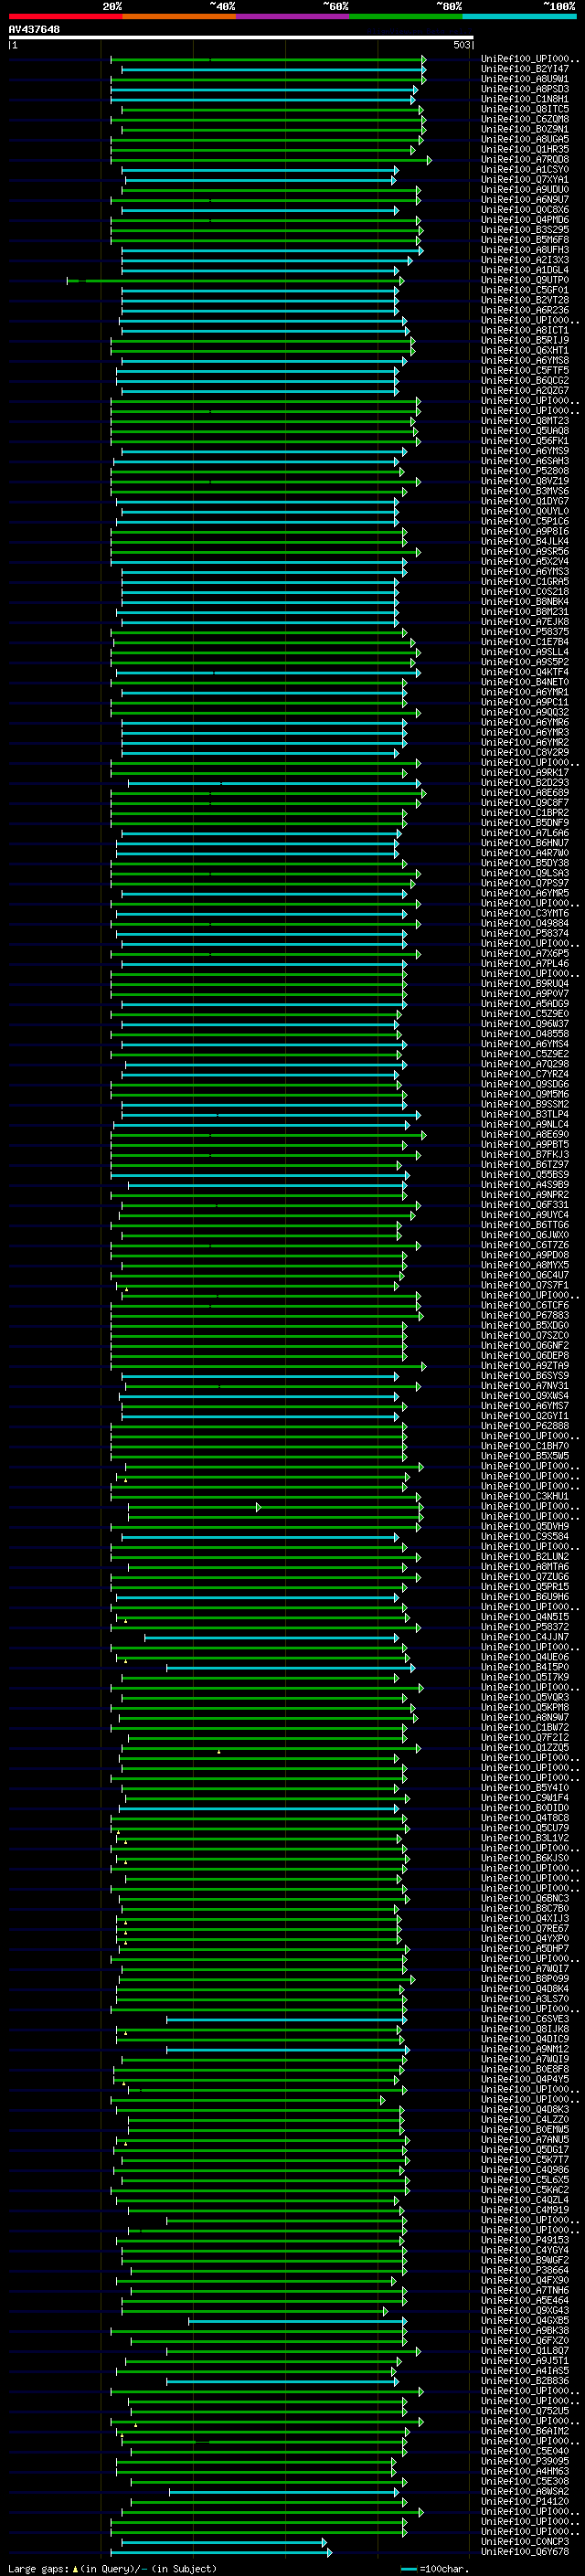Click label UniRef100_C1BH70
Image resolution: width=585 pixels, height=2576 pixels.
(x=524, y=1446)
